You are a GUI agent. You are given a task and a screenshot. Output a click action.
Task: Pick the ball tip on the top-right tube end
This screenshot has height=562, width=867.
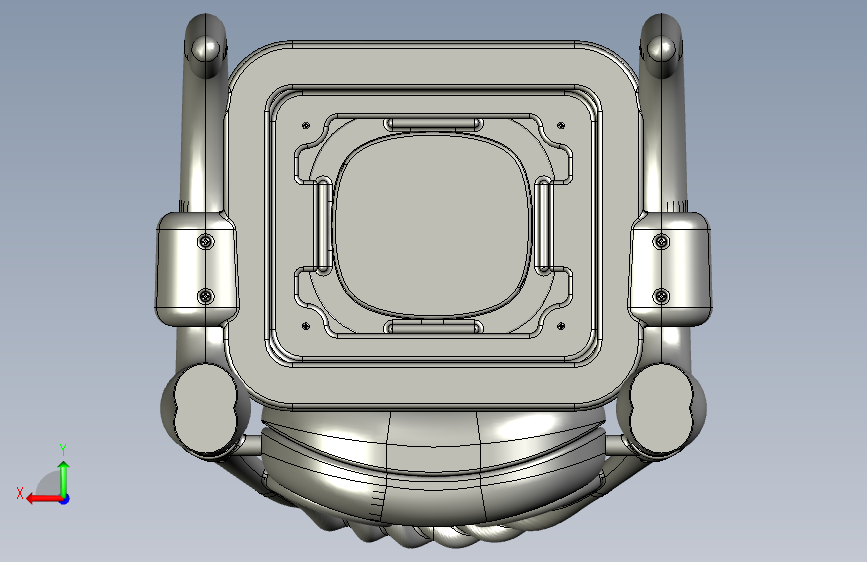click(x=661, y=49)
